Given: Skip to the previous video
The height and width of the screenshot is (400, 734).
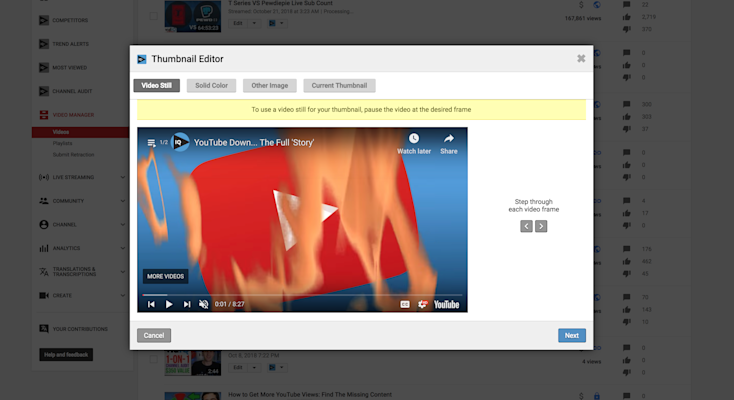Looking at the screenshot, I should pyautogui.click(x=151, y=304).
